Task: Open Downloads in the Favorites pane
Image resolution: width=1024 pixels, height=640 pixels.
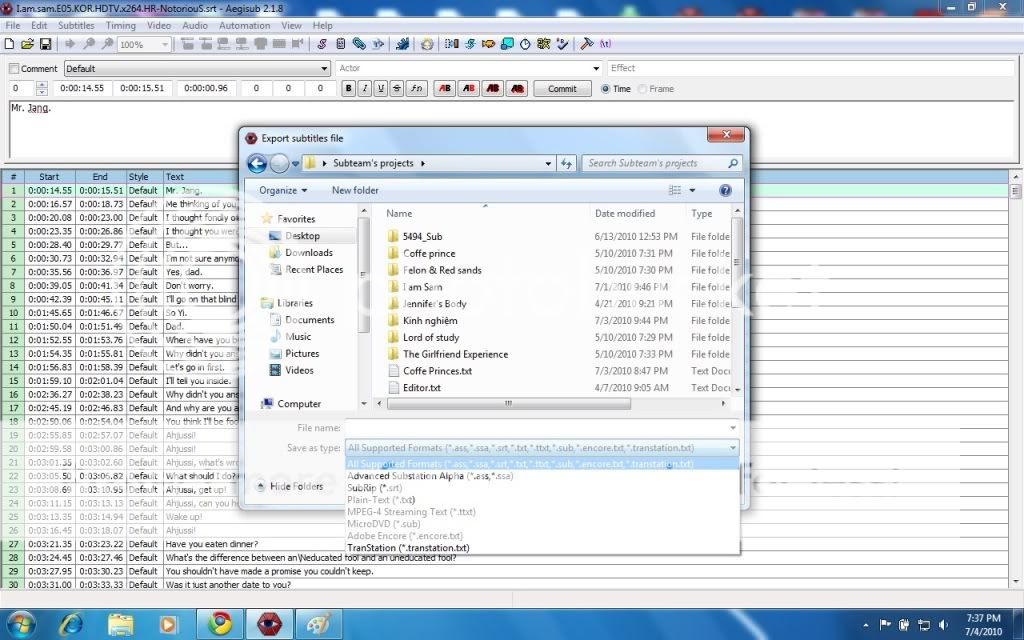Action: [309, 253]
